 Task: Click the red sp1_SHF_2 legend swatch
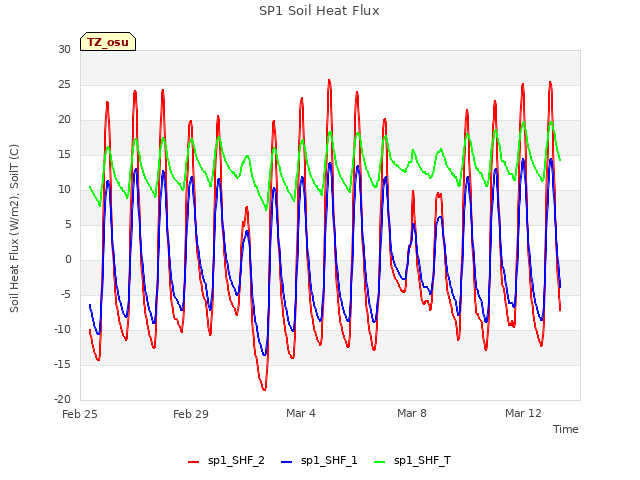click(x=193, y=462)
